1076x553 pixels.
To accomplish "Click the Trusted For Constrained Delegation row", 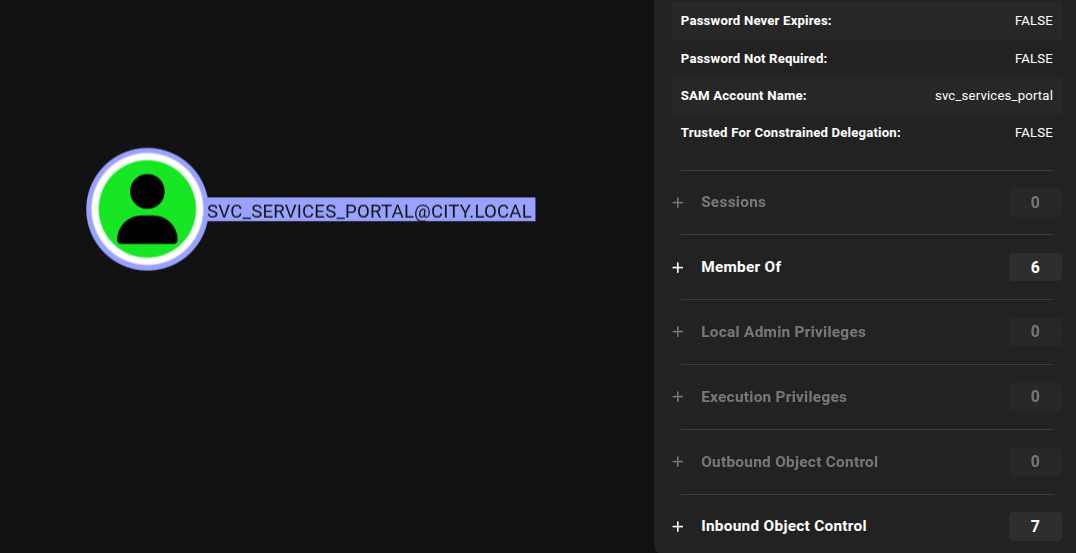I will point(866,133).
